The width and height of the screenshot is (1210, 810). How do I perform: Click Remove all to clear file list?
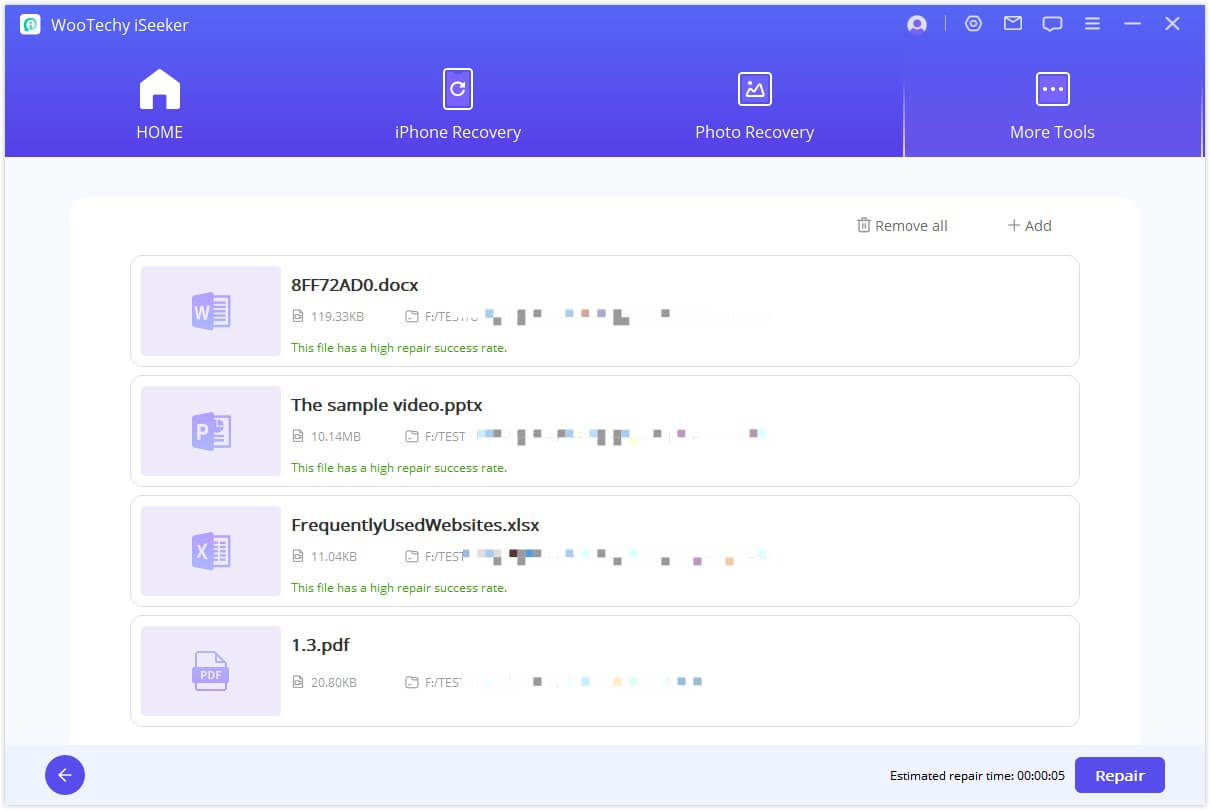point(902,226)
